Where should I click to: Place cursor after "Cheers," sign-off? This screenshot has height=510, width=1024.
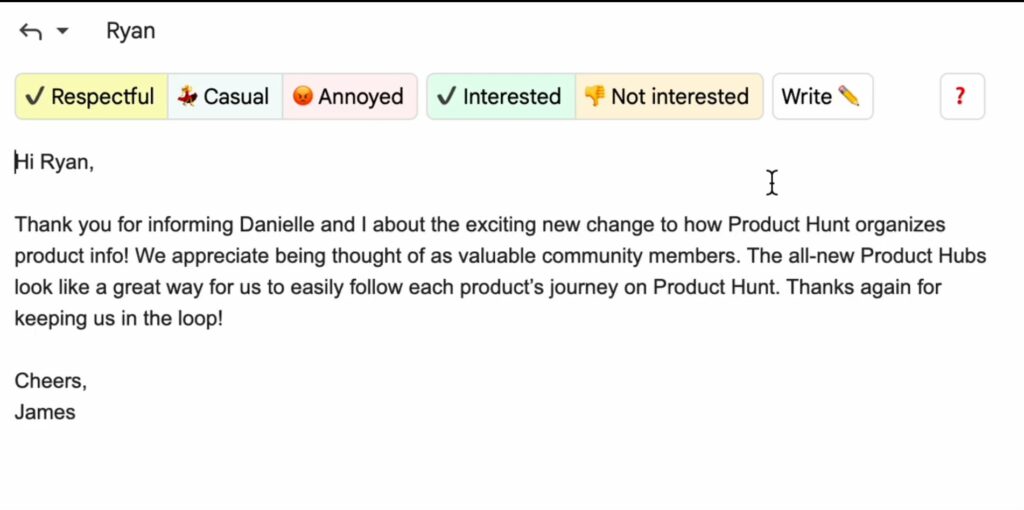coord(87,381)
